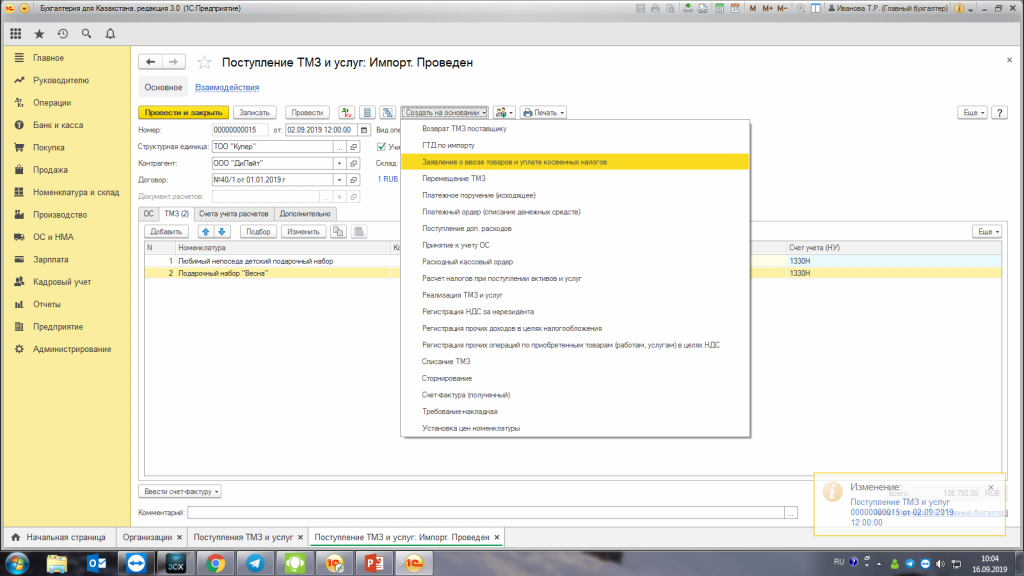Image resolution: width=1024 pixels, height=576 pixels.
Task: Expand the Печать dropdown
Action: pyautogui.click(x=543, y=112)
